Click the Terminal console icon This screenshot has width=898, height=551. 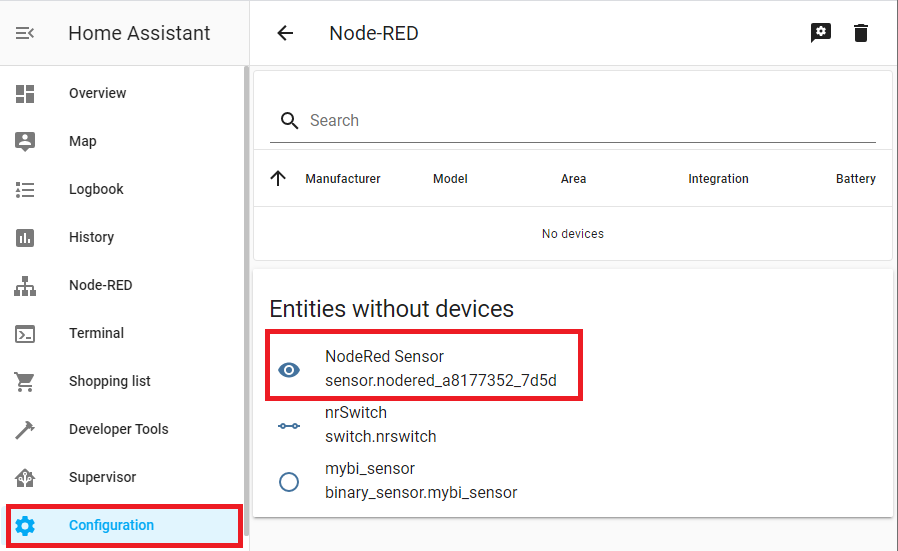point(25,333)
